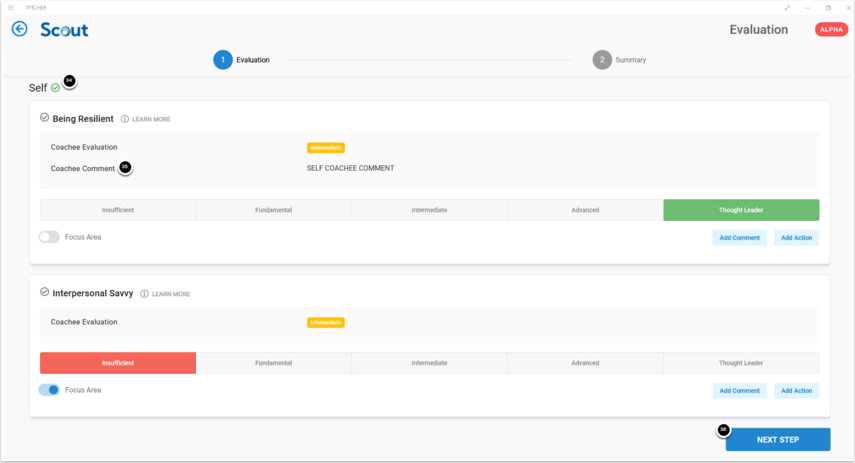The image size is (855, 463).
Task: Click check icon before Being Resilient
Action: [x=44, y=118]
